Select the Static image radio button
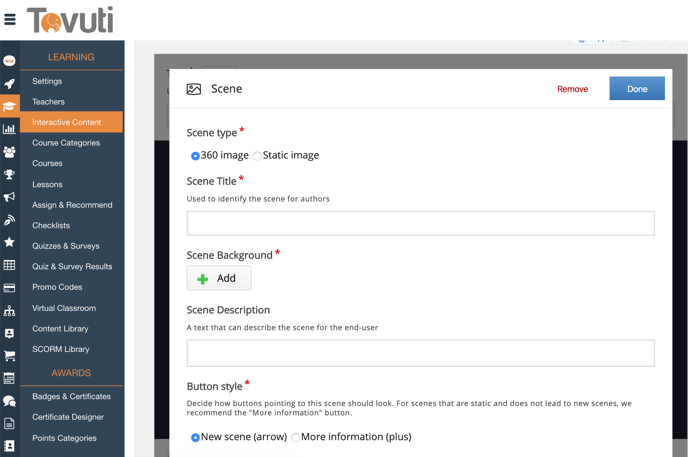This screenshot has height=457, width=688. (257, 156)
